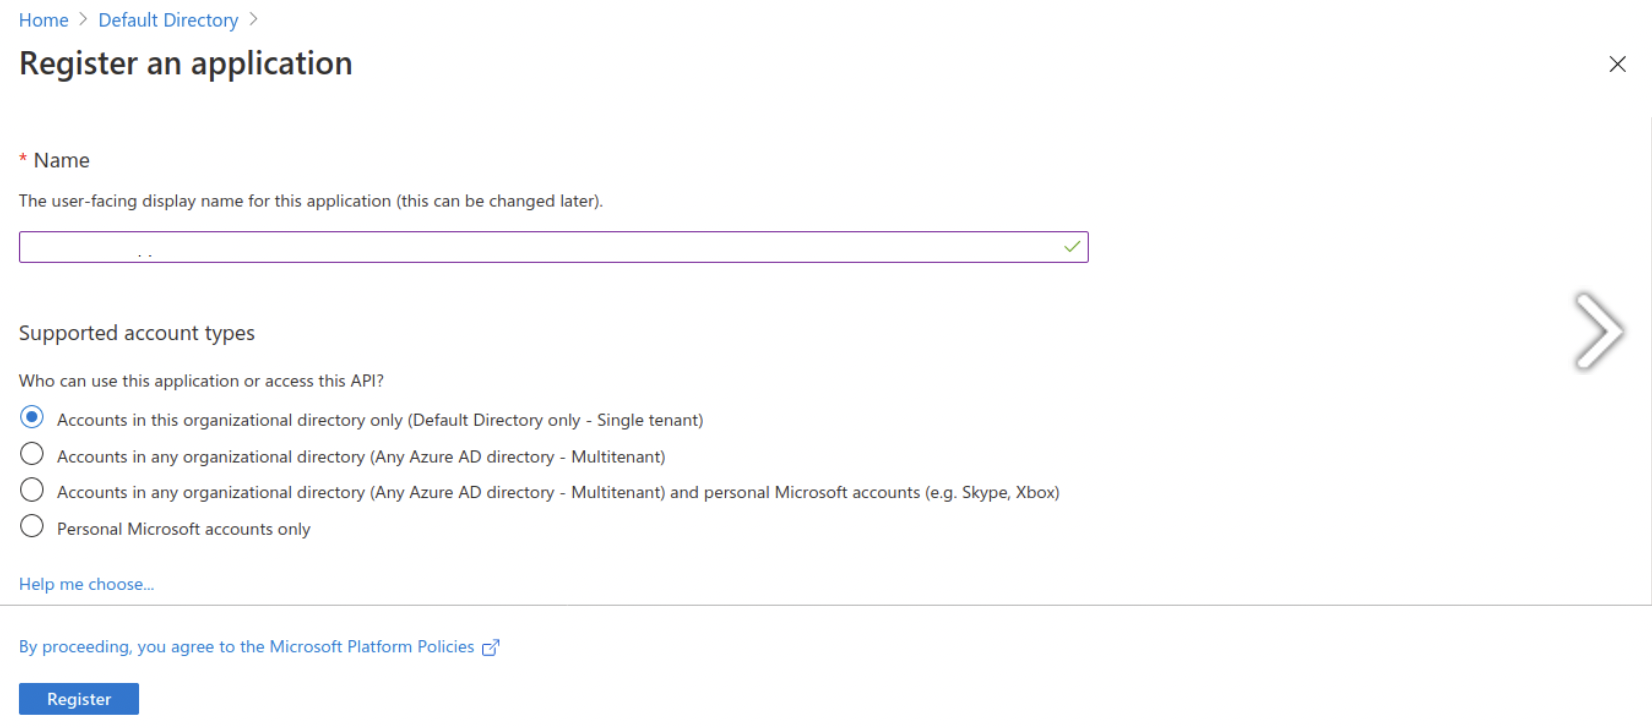The height and width of the screenshot is (728, 1652).
Task: Click the breadcrumb chevron after Default Directory
Action: (253, 19)
